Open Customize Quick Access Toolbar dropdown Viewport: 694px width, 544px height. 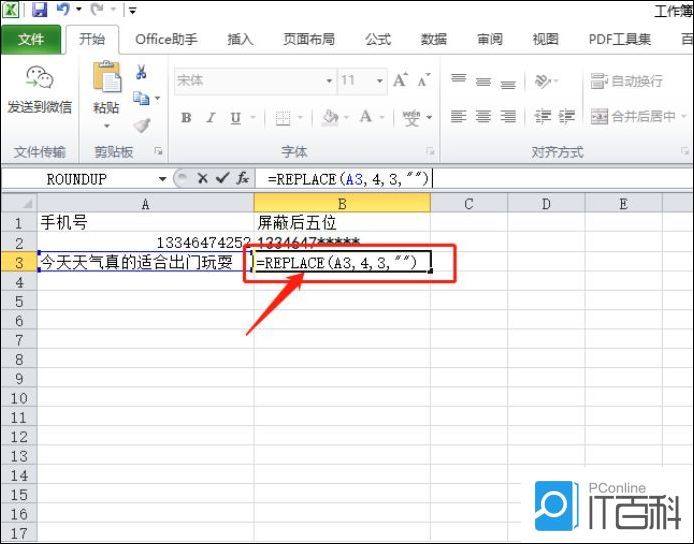tap(132, 10)
